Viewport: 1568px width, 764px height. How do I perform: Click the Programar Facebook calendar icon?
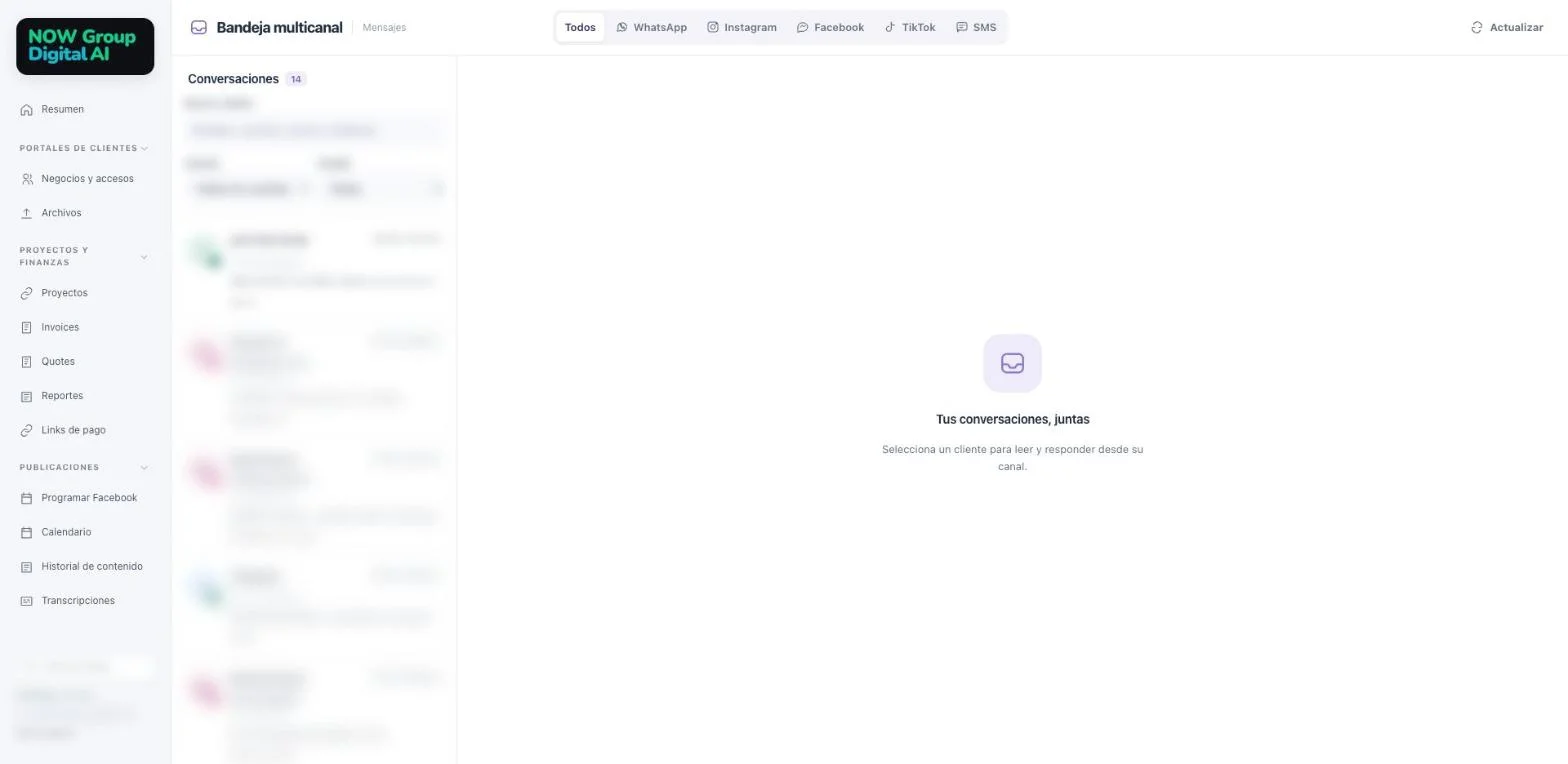[27, 498]
